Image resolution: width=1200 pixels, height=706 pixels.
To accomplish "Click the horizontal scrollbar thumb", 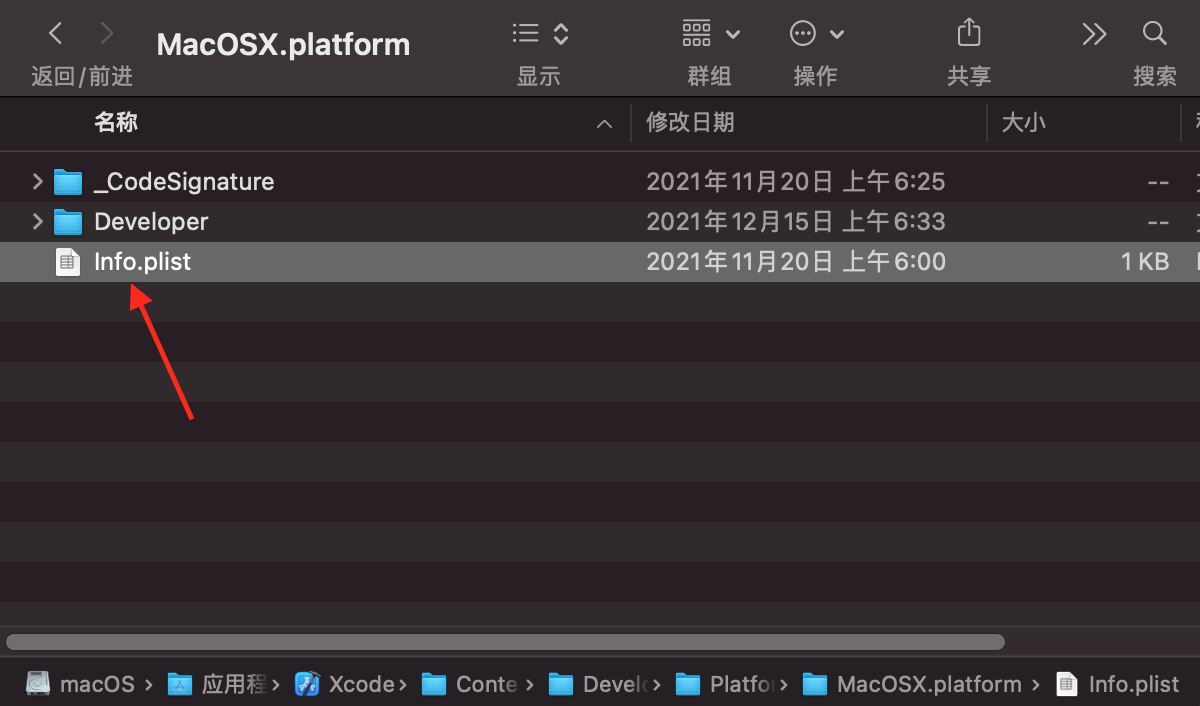I will (x=505, y=641).
